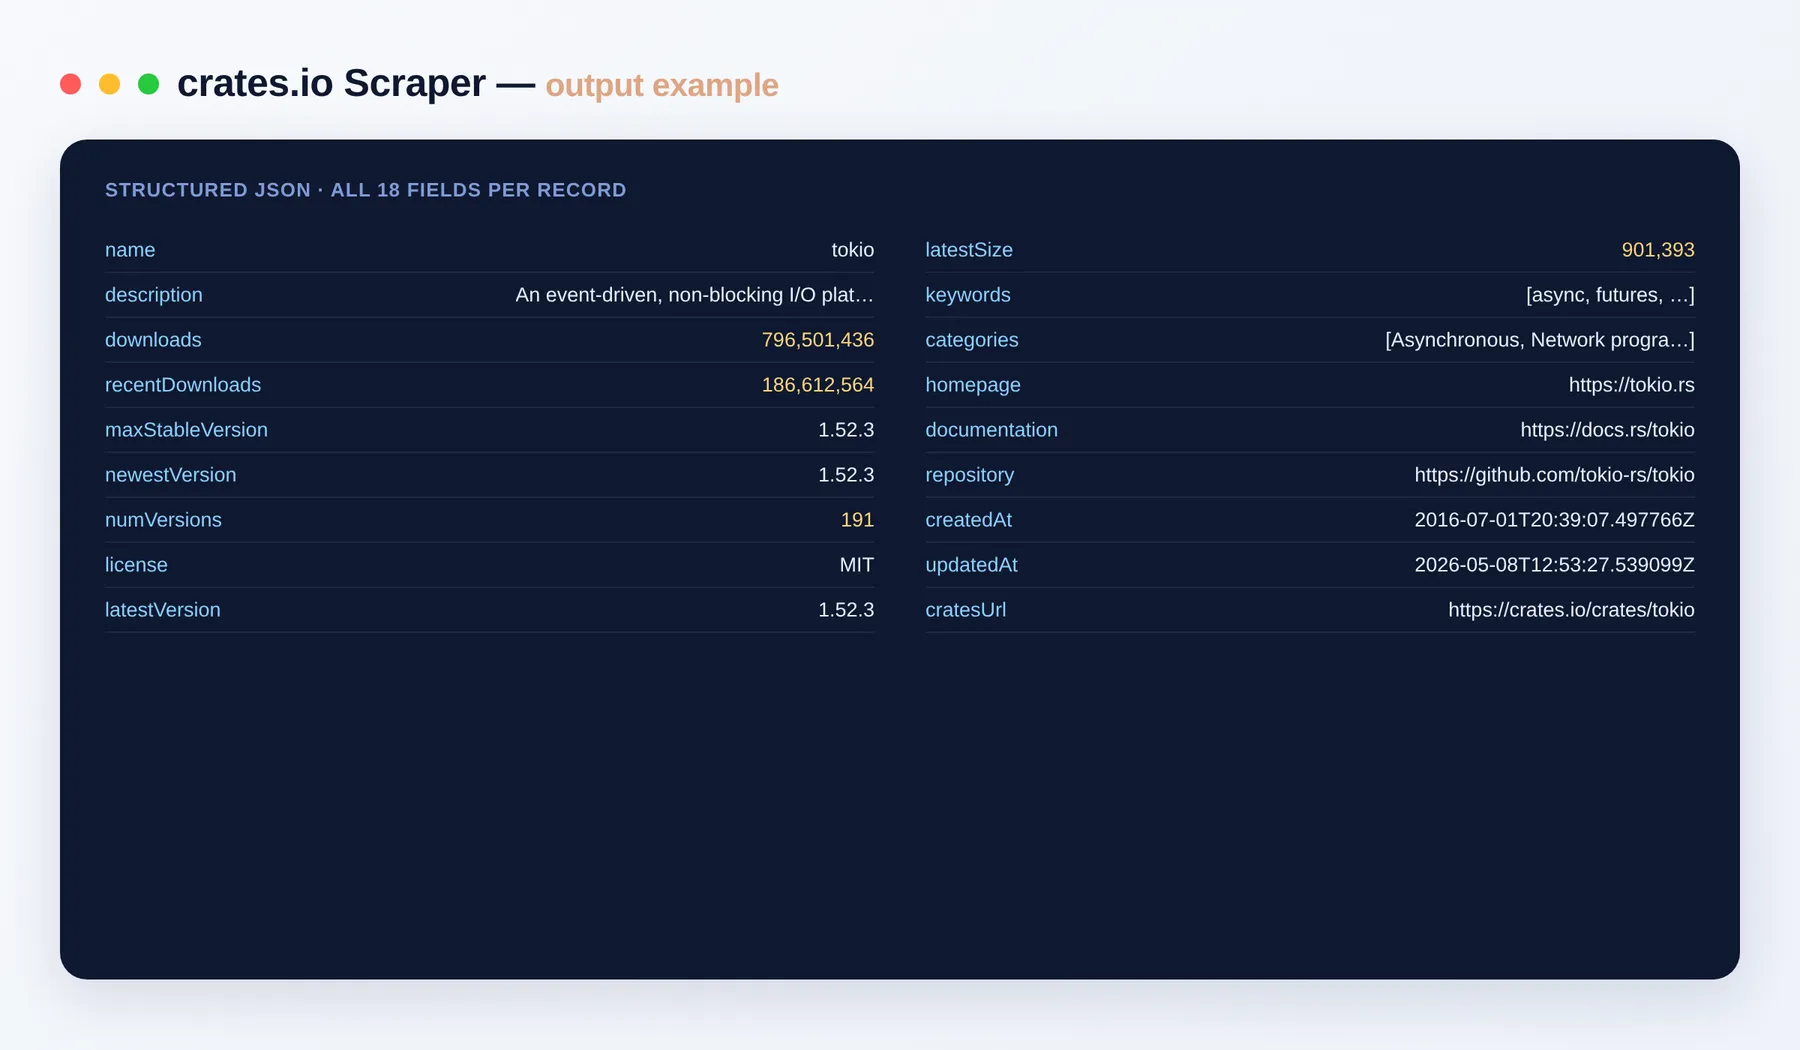
Task: Open the https://github.com/tokio-rs/tokio URL
Action: coord(1554,475)
